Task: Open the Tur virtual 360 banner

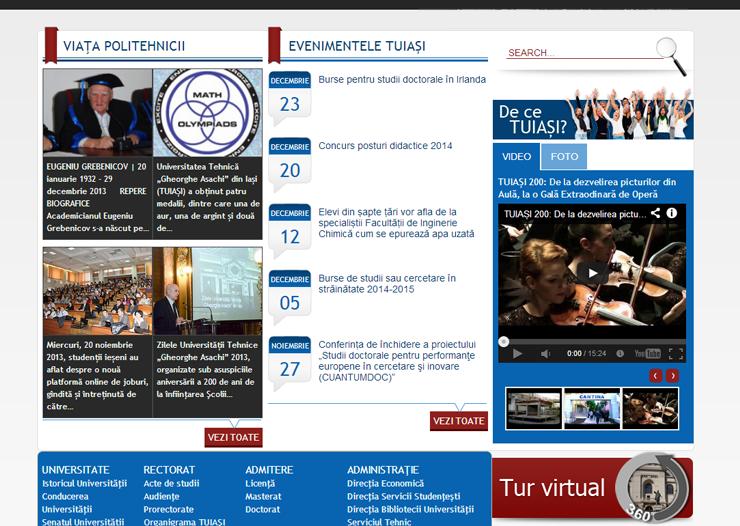Action: point(592,487)
